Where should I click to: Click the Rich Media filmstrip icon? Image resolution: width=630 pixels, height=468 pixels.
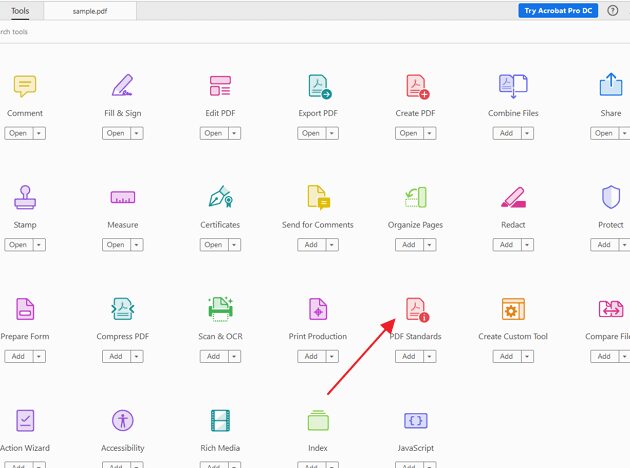(x=220, y=420)
